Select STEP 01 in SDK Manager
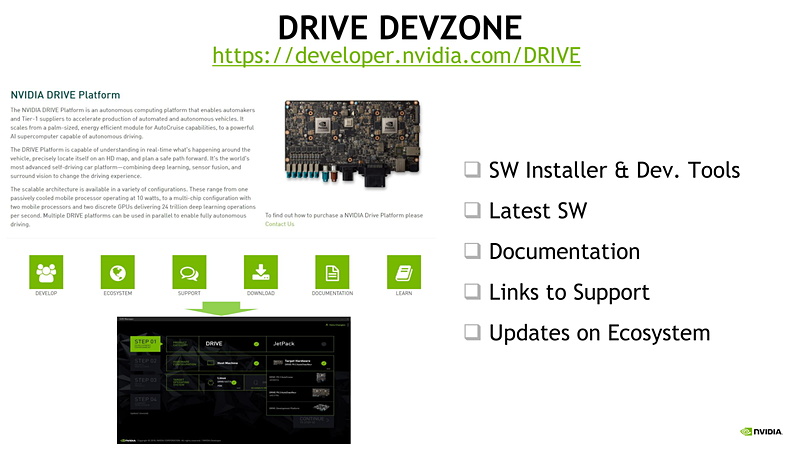Viewport: 800px width, 450px height. (145, 344)
